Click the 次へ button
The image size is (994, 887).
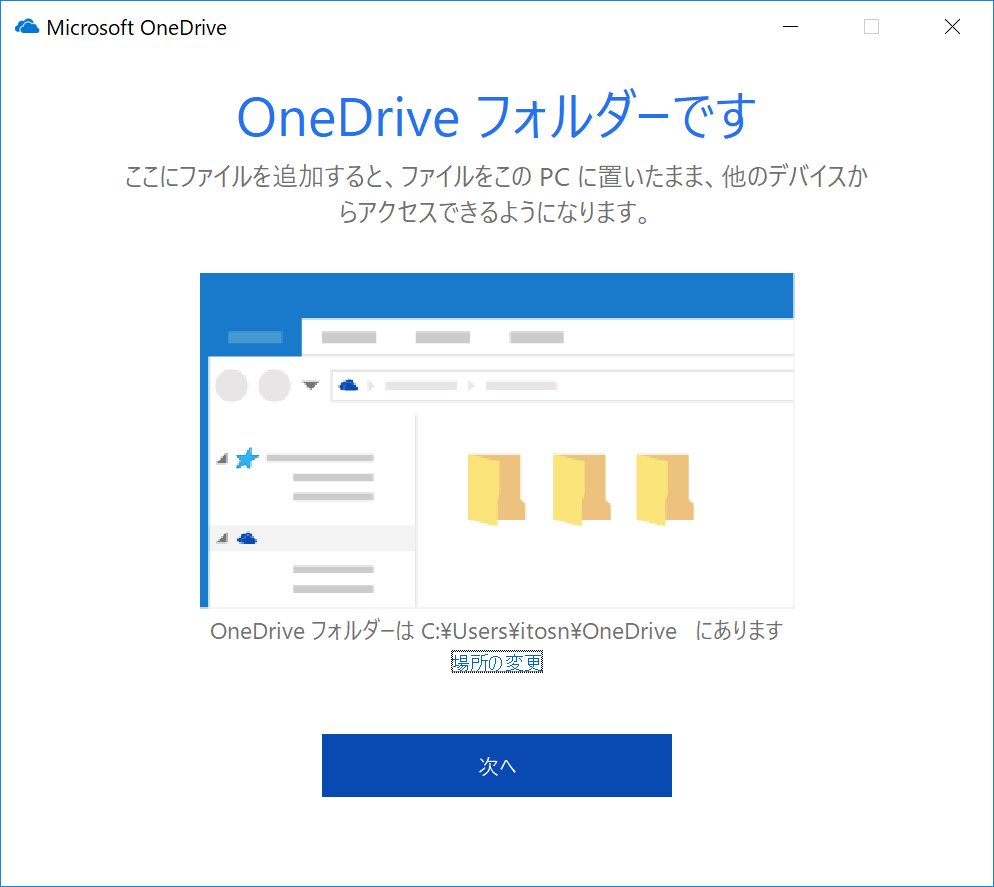click(496, 765)
